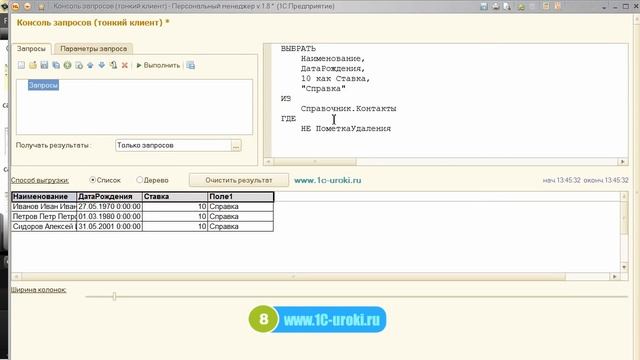Click the title bar save icon
Screen dimensions: 640x360
(x=484, y=7)
